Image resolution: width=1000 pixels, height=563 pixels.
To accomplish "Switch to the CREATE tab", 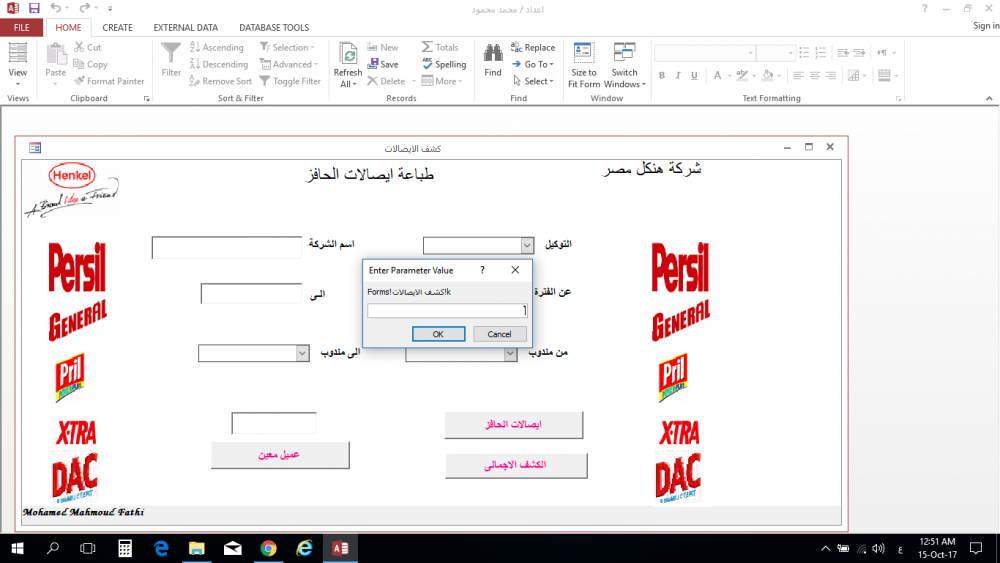I will tap(117, 27).
